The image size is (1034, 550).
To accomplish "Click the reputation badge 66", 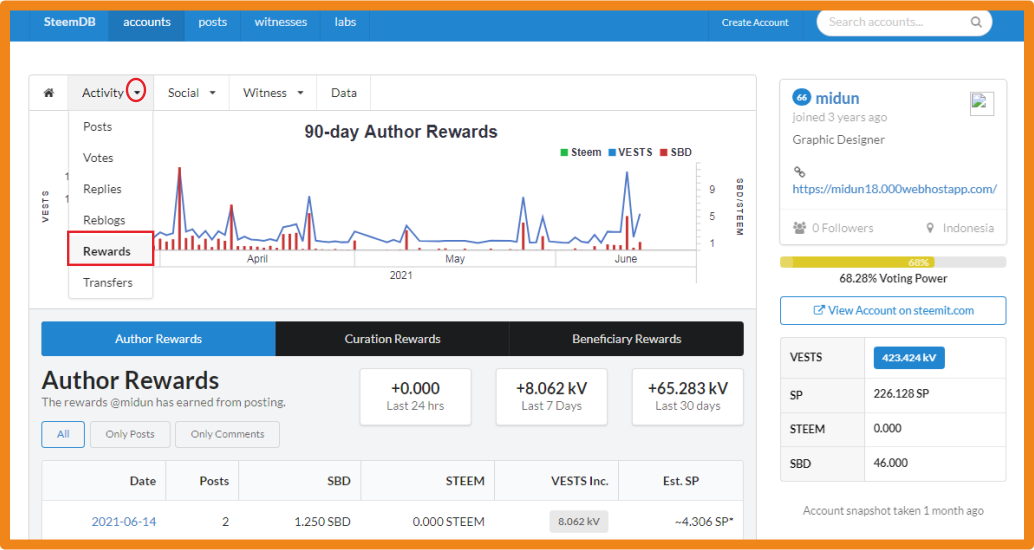I will pos(801,98).
